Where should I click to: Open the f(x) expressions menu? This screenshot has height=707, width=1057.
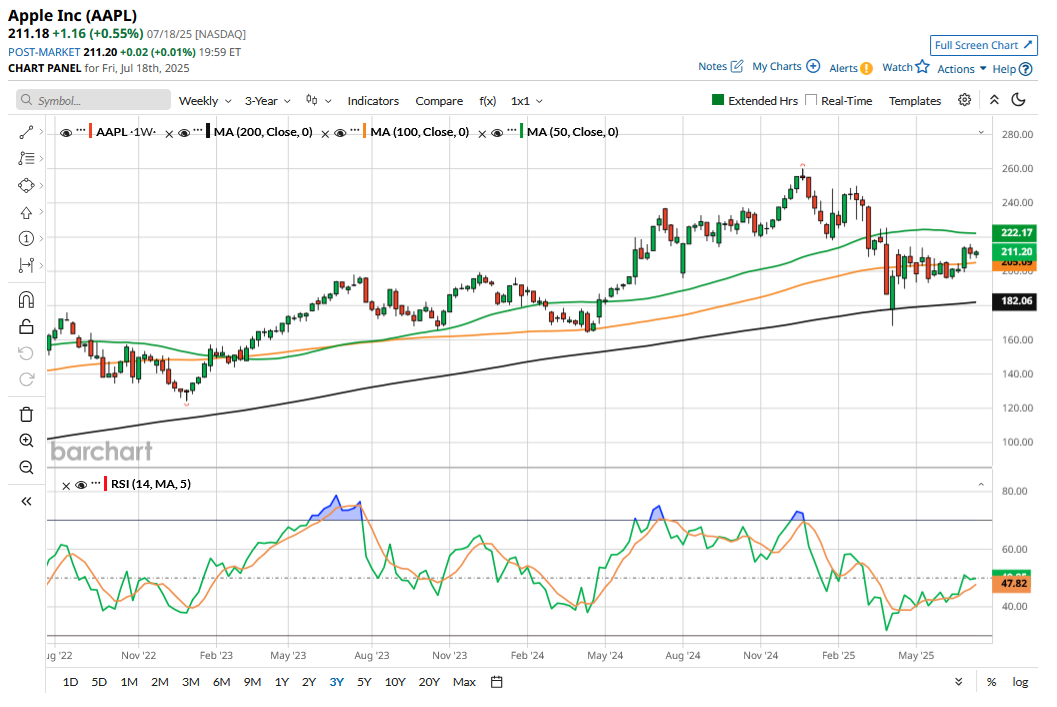487,100
